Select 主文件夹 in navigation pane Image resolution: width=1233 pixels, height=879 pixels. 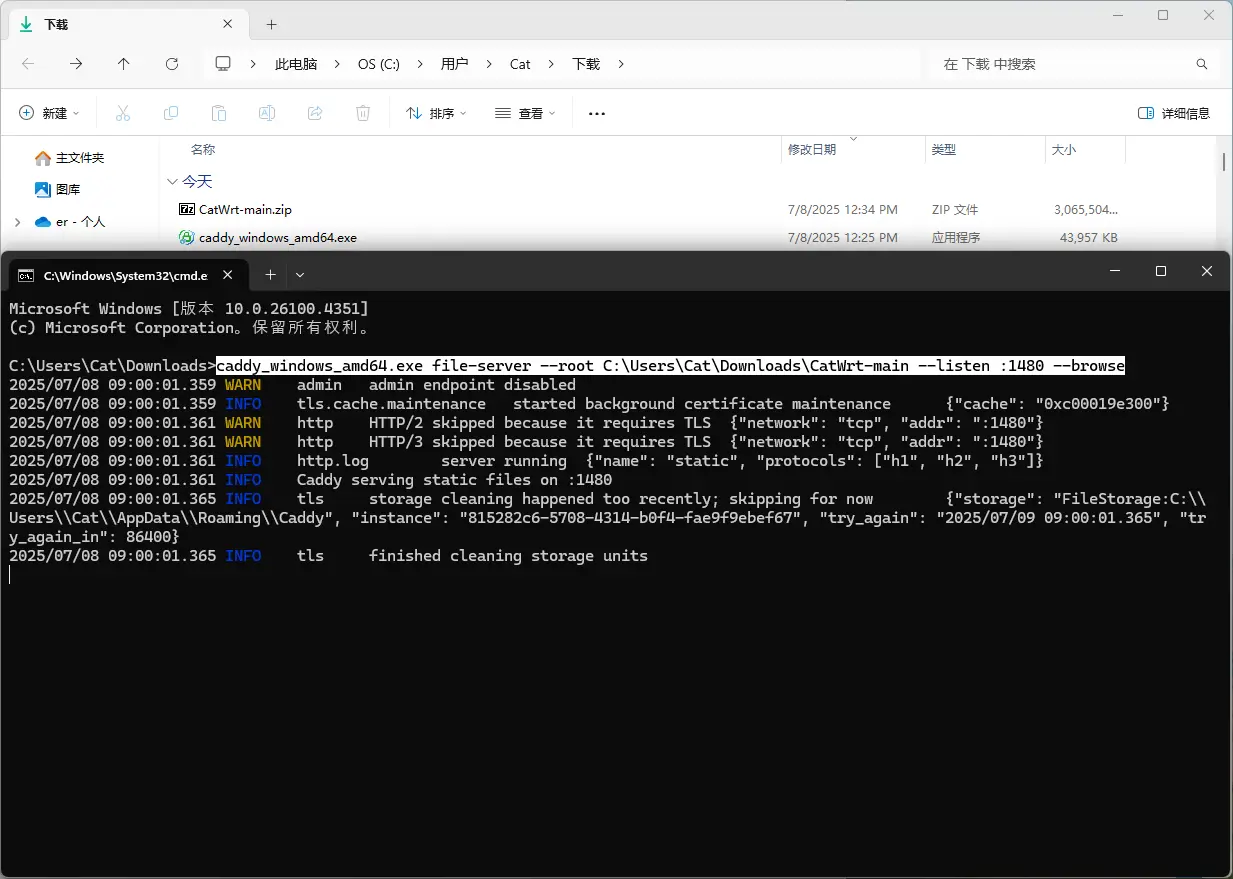pos(80,158)
